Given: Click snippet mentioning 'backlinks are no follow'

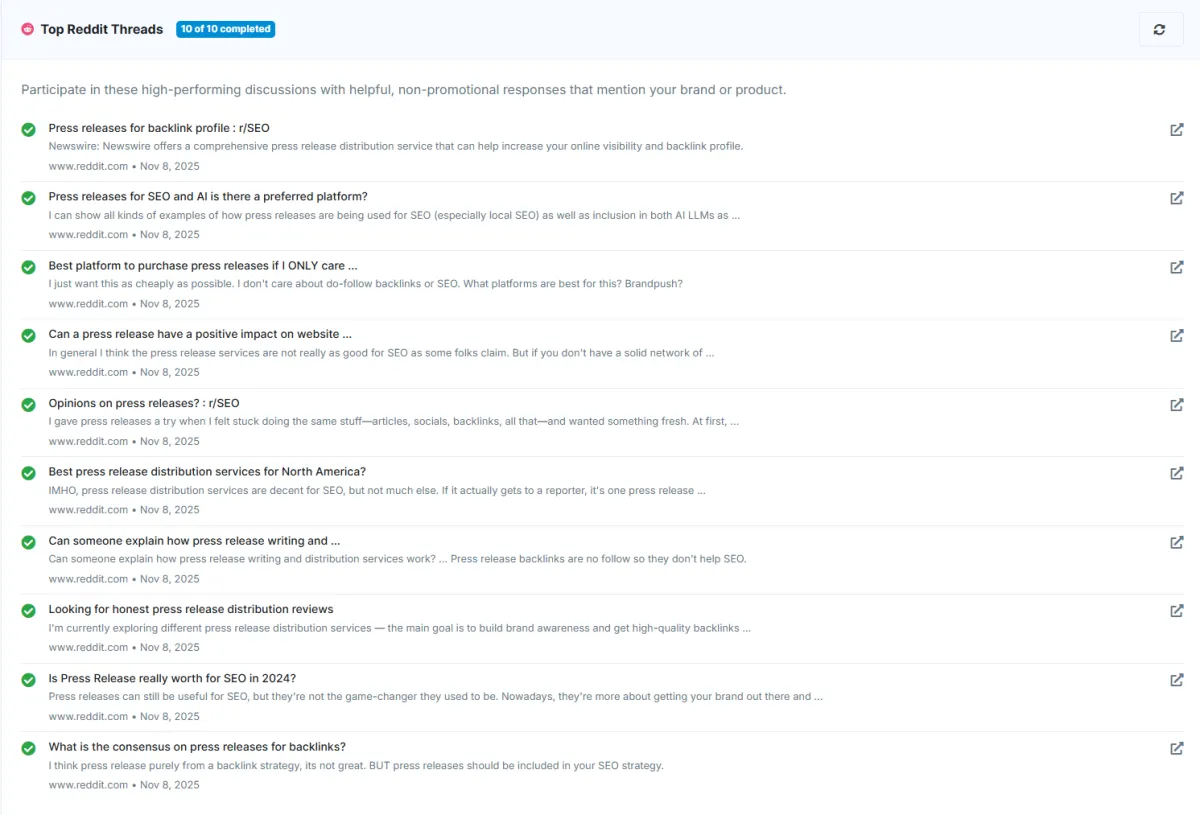Looking at the screenshot, I should pos(398,559).
